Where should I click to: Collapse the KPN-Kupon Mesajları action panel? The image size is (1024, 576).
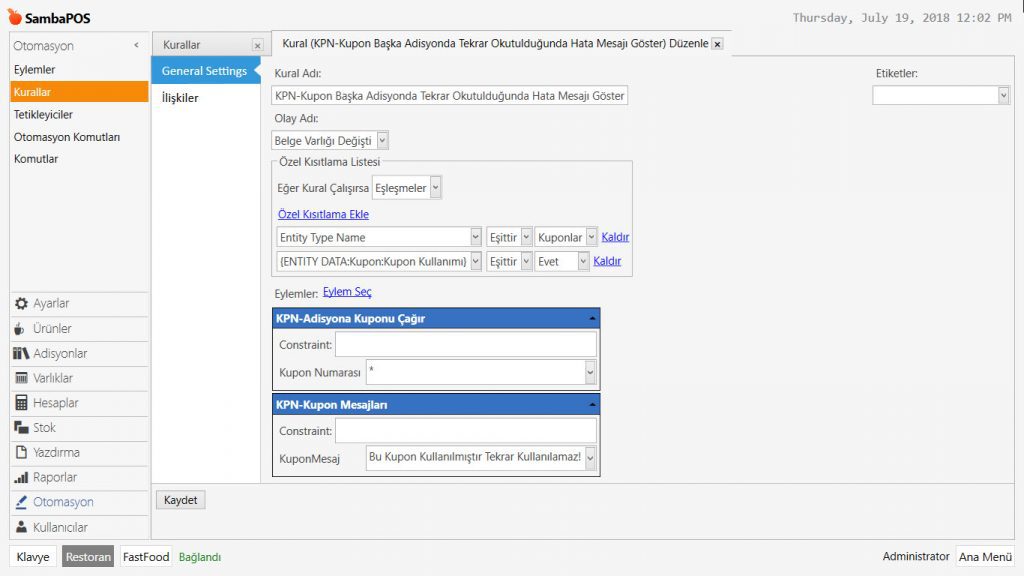point(592,404)
